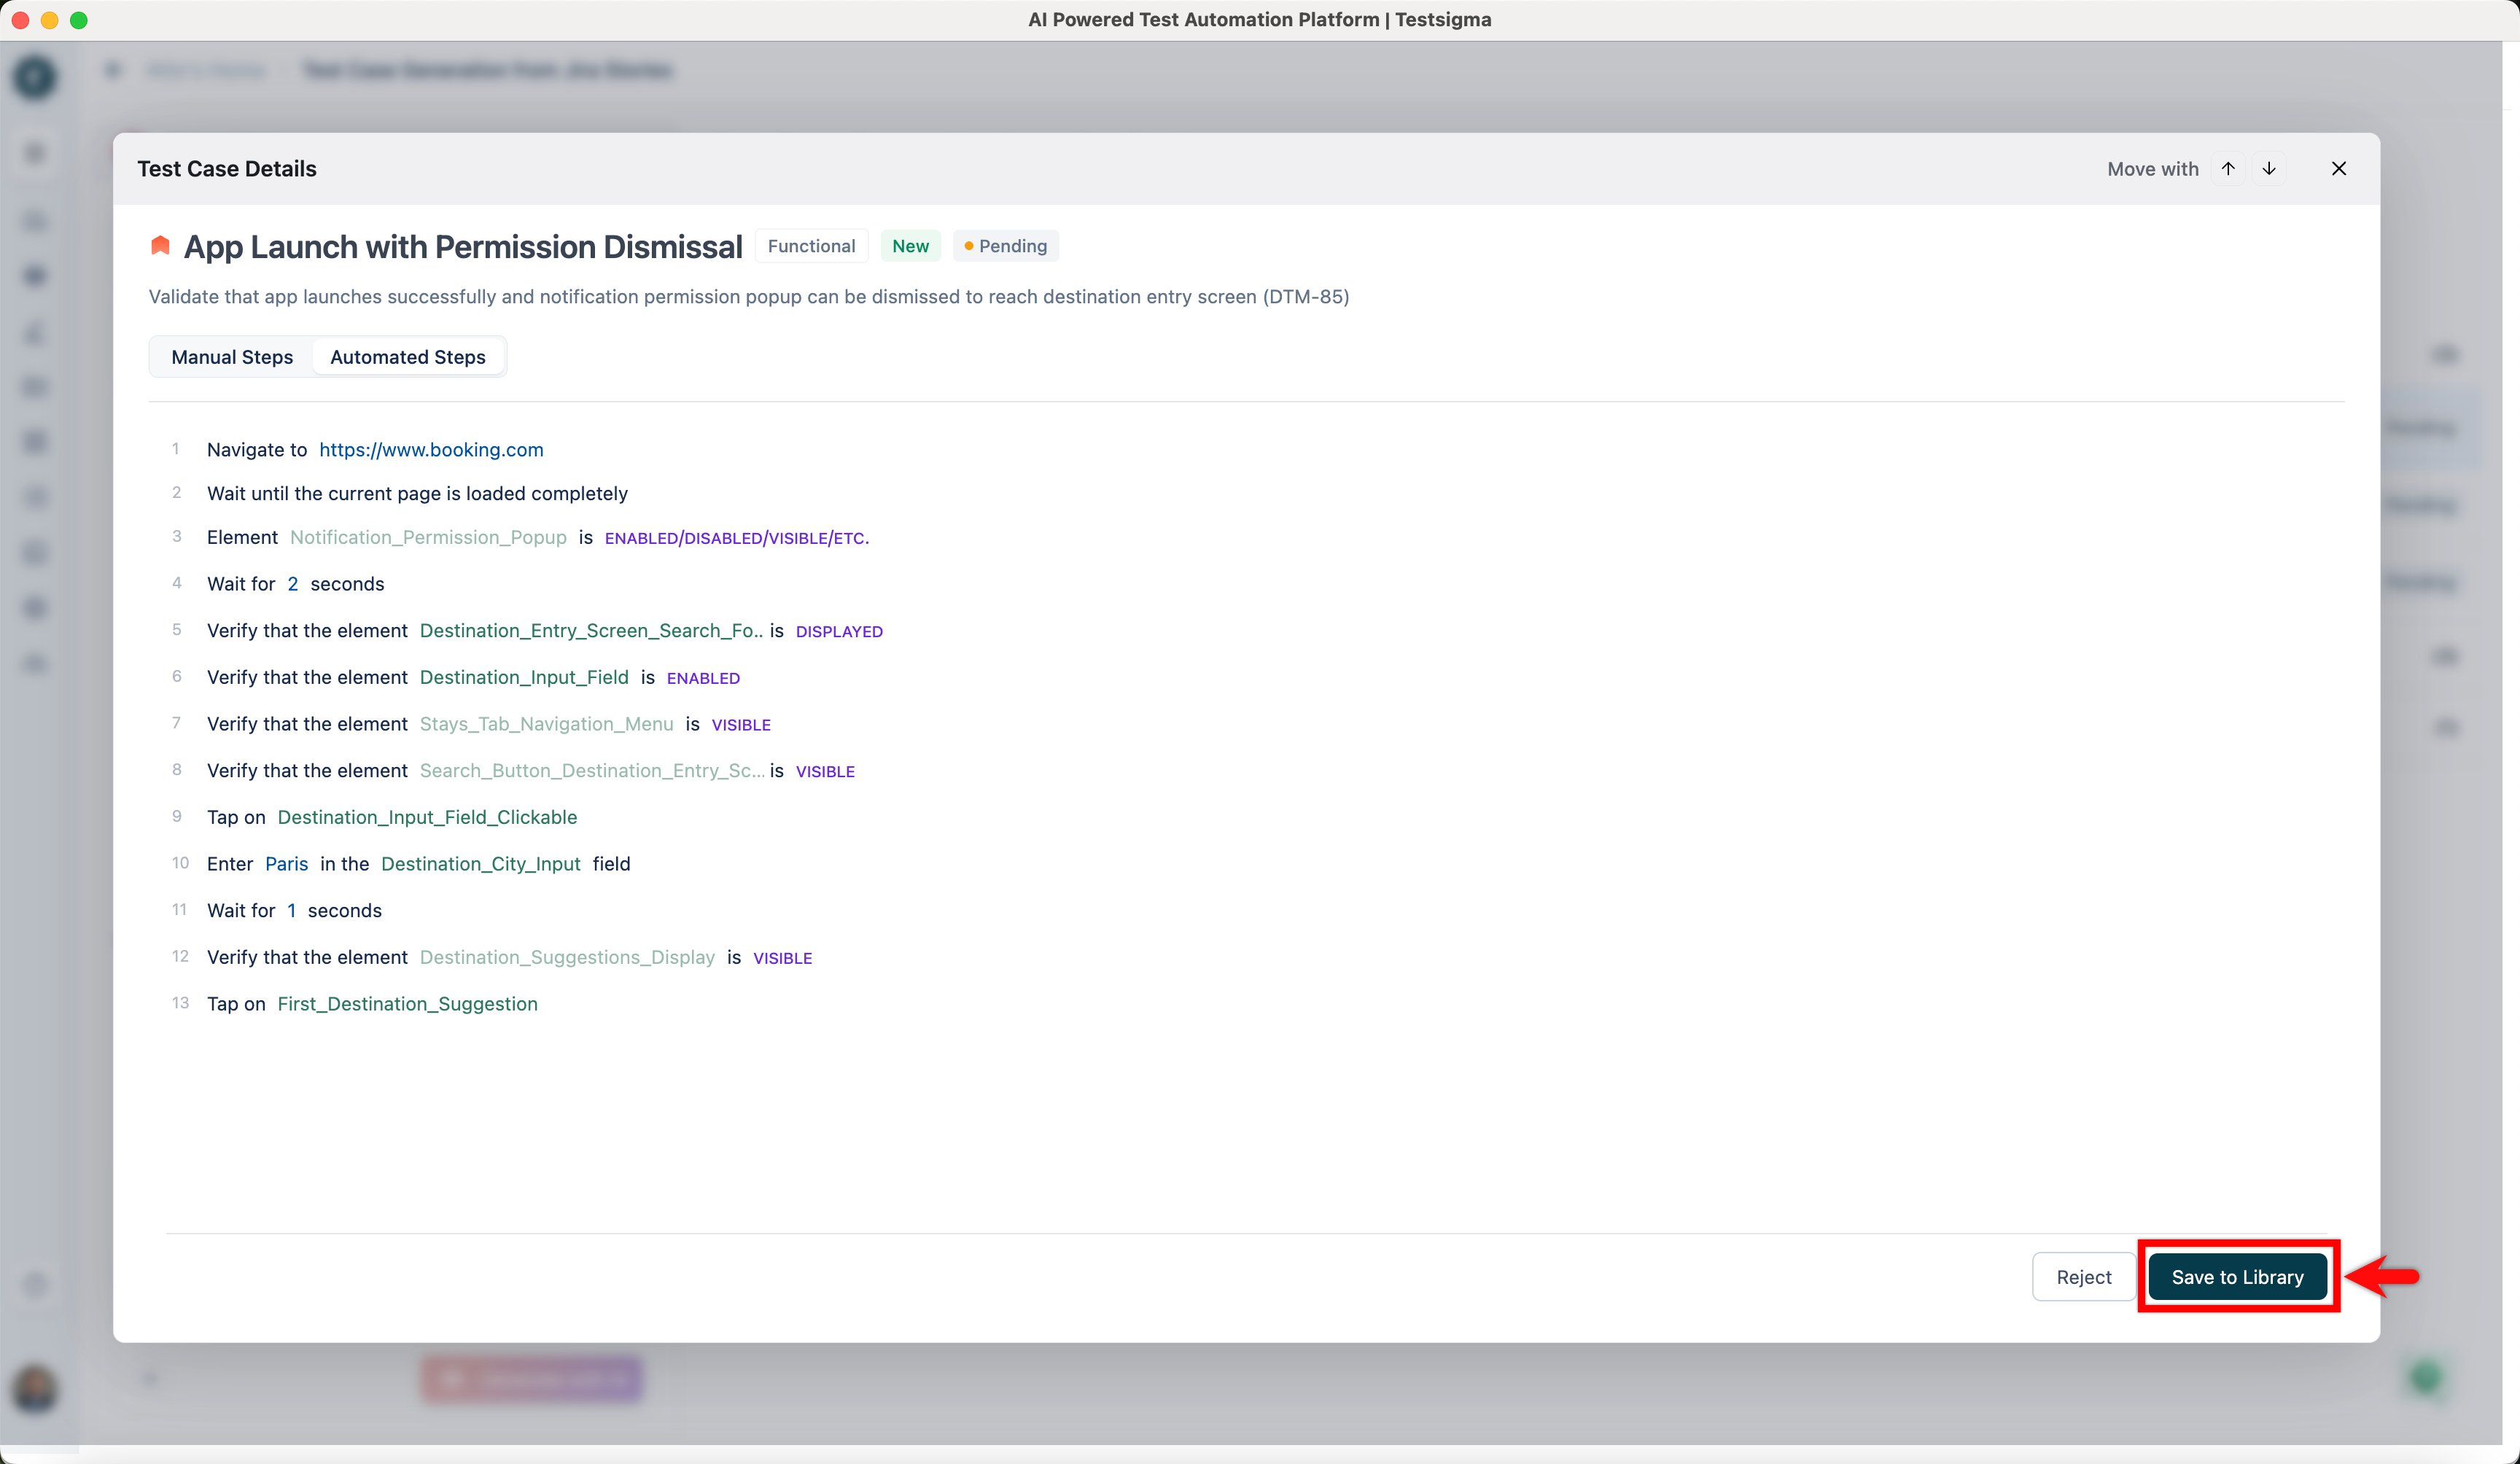Switch to the Manual Steps tab
Image resolution: width=2520 pixels, height=1464 pixels.
(x=232, y=357)
